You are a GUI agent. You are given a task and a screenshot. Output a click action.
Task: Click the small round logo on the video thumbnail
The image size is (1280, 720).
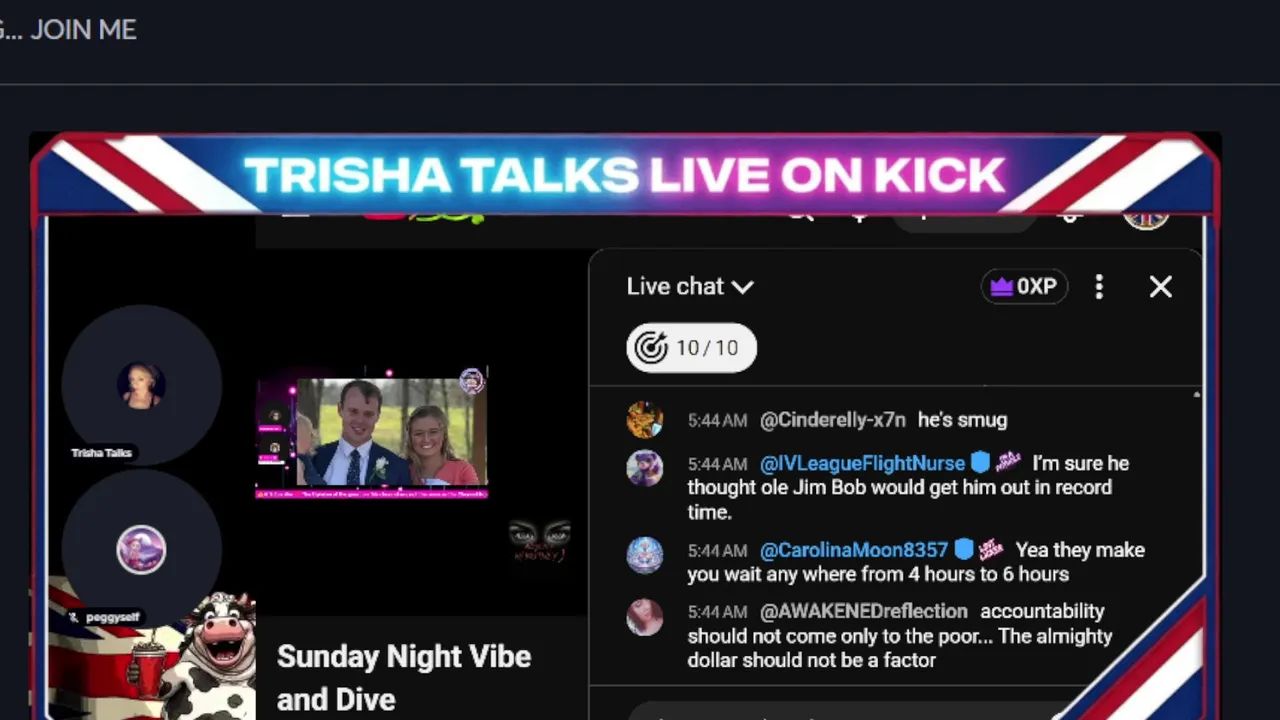(472, 380)
